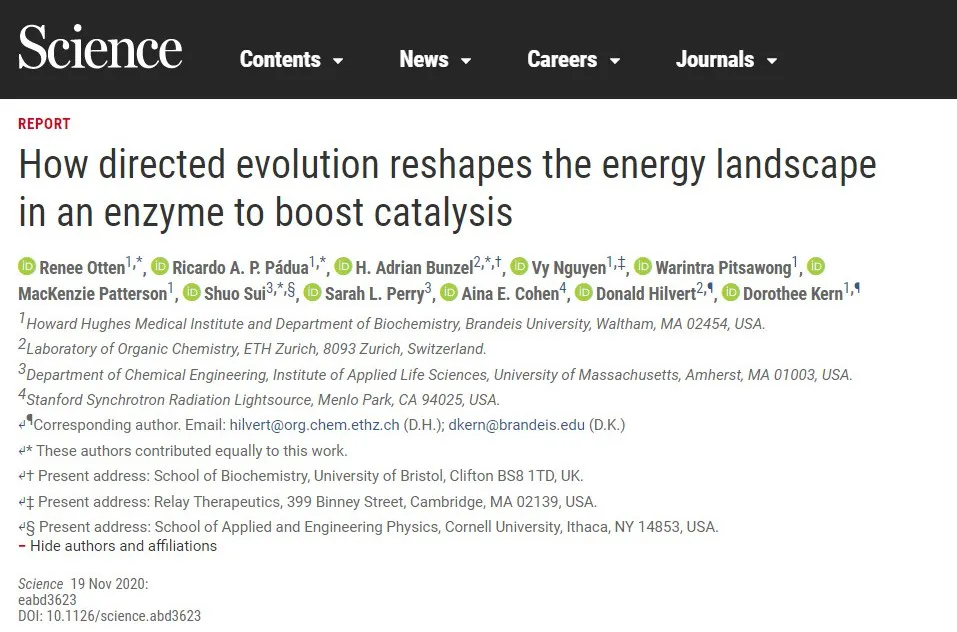Select author name Shuo Sui
957x632 pixels.
pyautogui.click(x=235, y=293)
